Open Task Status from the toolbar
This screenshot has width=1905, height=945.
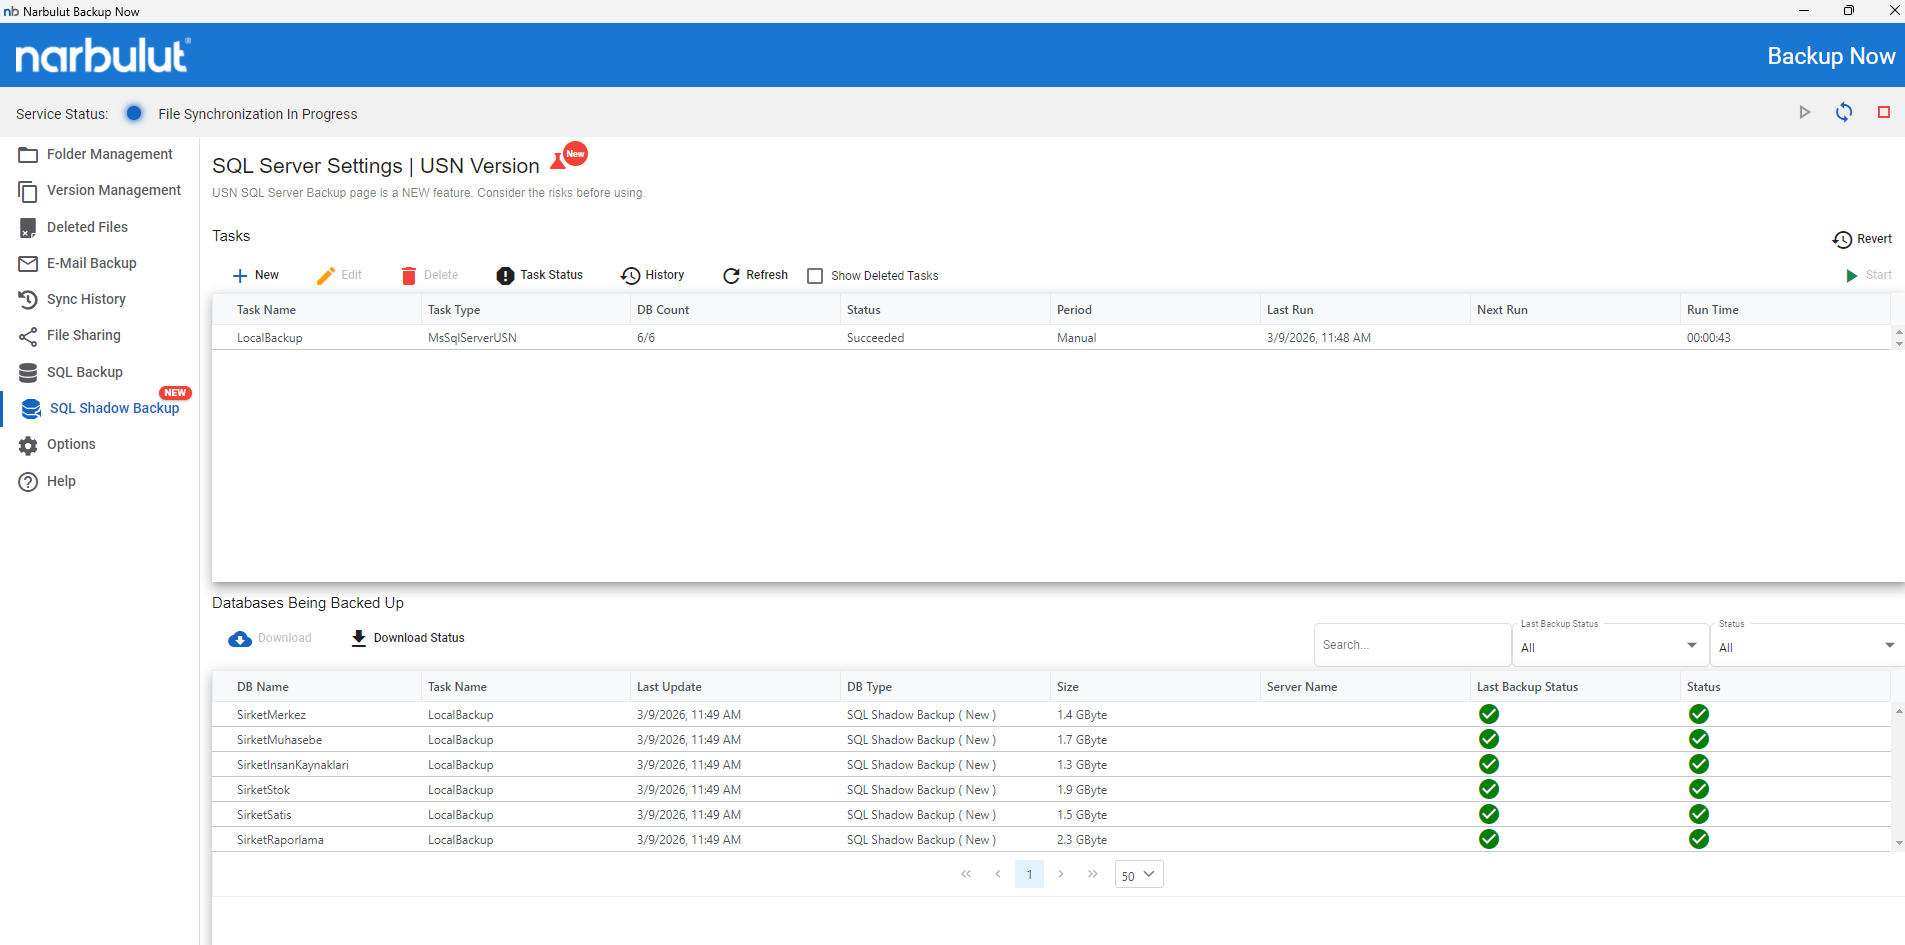coord(539,276)
